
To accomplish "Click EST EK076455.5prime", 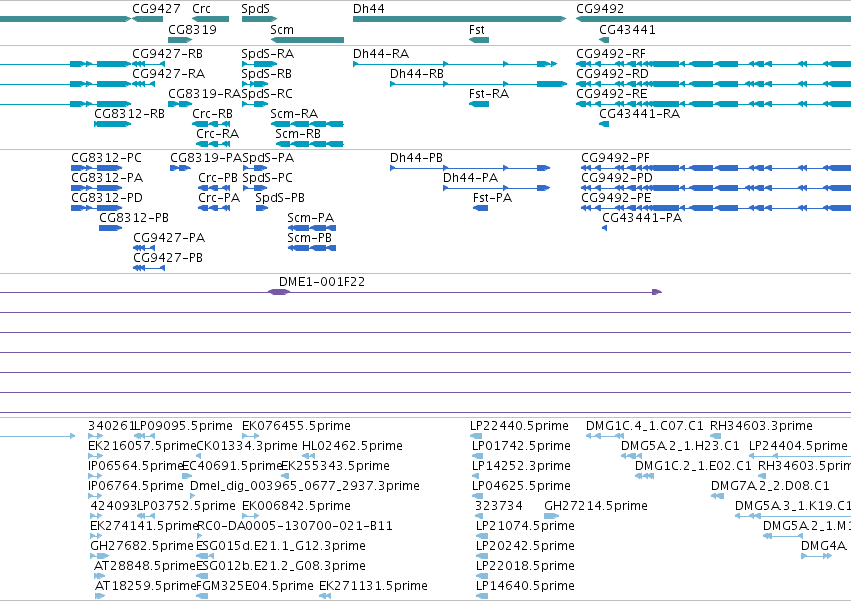I will click(x=251, y=436).
